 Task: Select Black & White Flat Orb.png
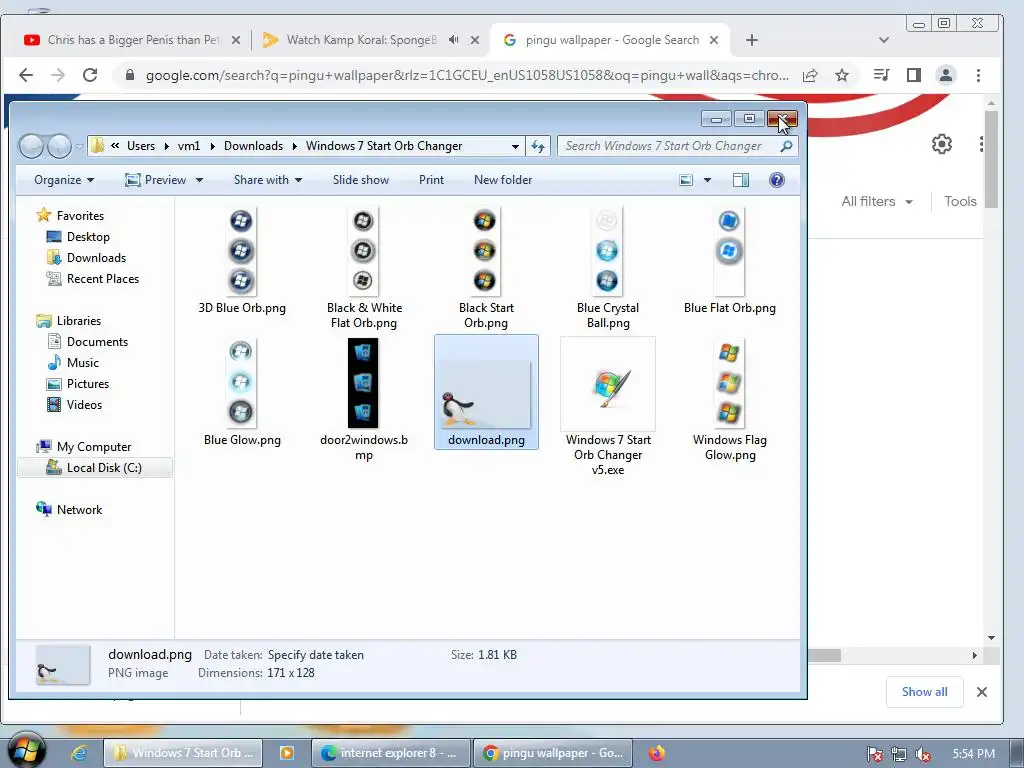(364, 268)
